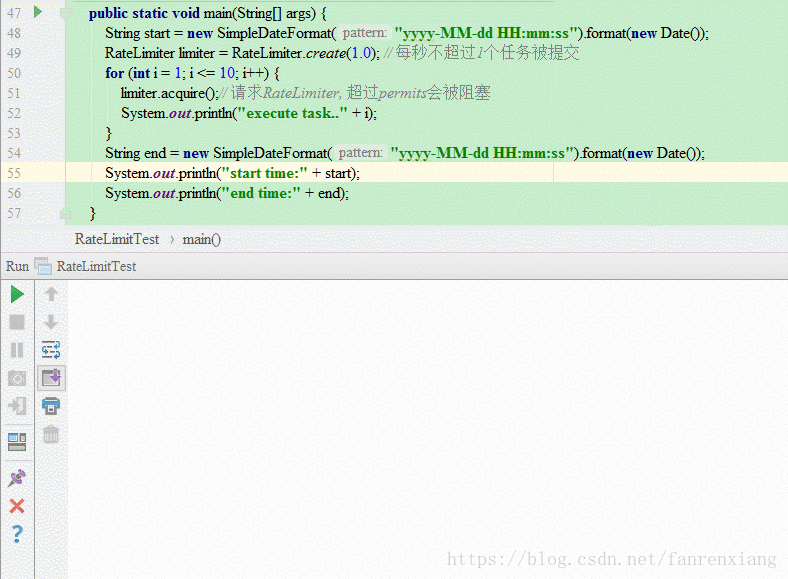This screenshot has width=788, height=579.
Task: Rerun RateLimitTest with green play button
Action: tap(17, 295)
